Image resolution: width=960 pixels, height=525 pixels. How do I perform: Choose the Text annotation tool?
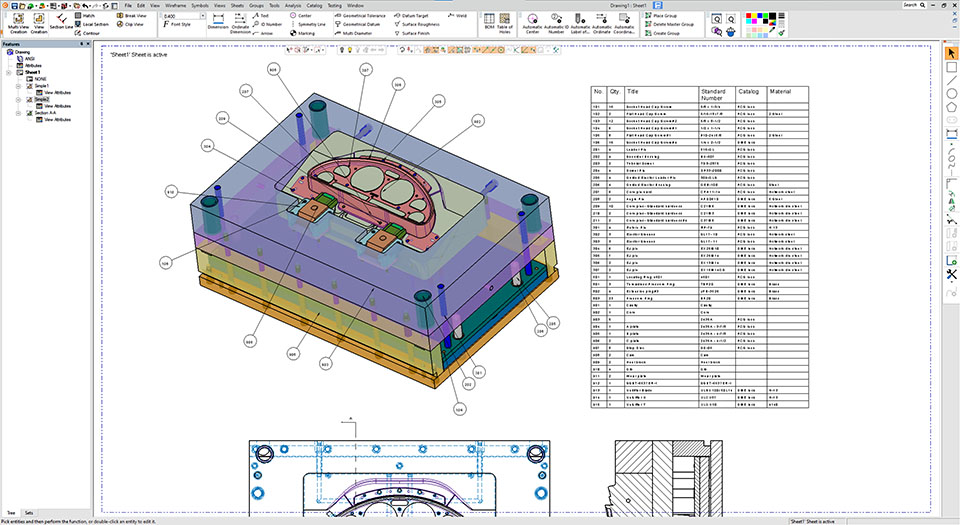[261, 15]
